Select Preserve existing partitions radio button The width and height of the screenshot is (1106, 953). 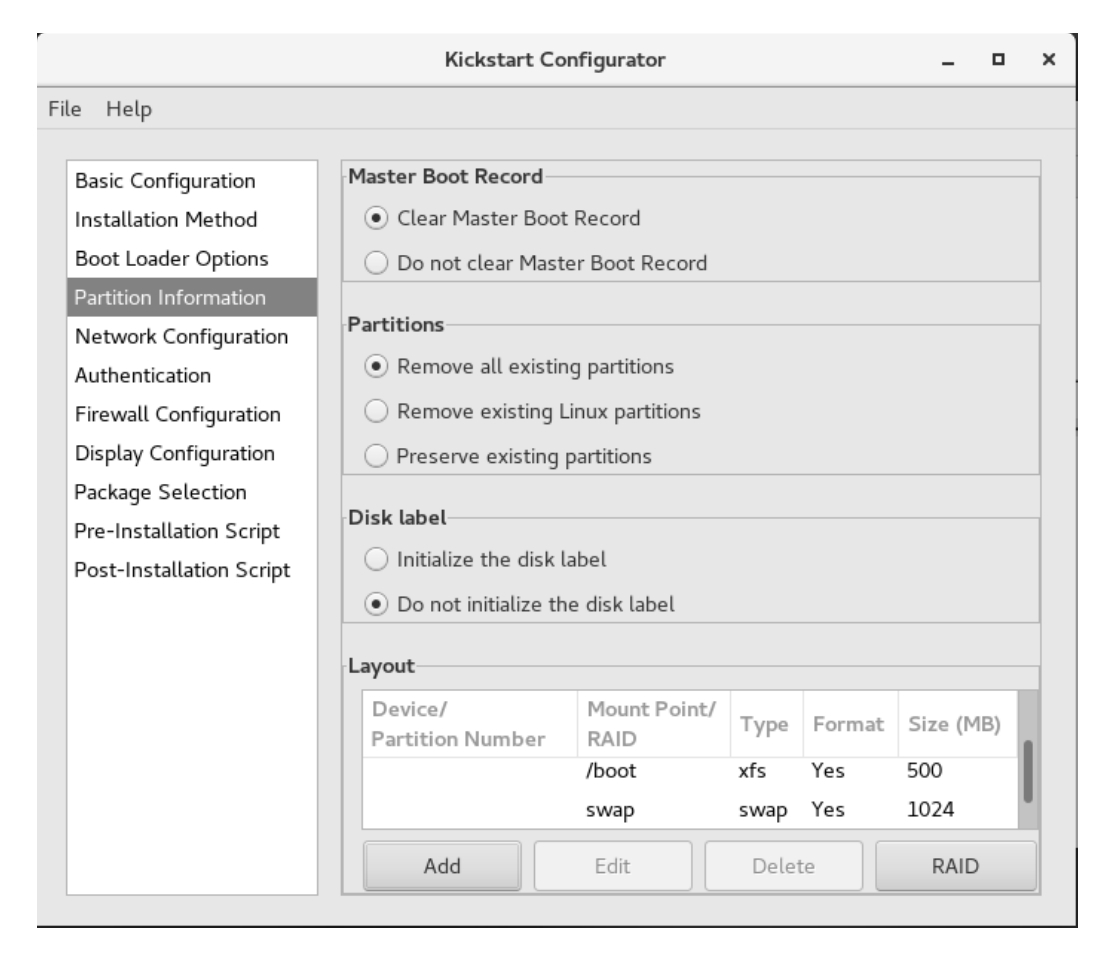(x=378, y=457)
